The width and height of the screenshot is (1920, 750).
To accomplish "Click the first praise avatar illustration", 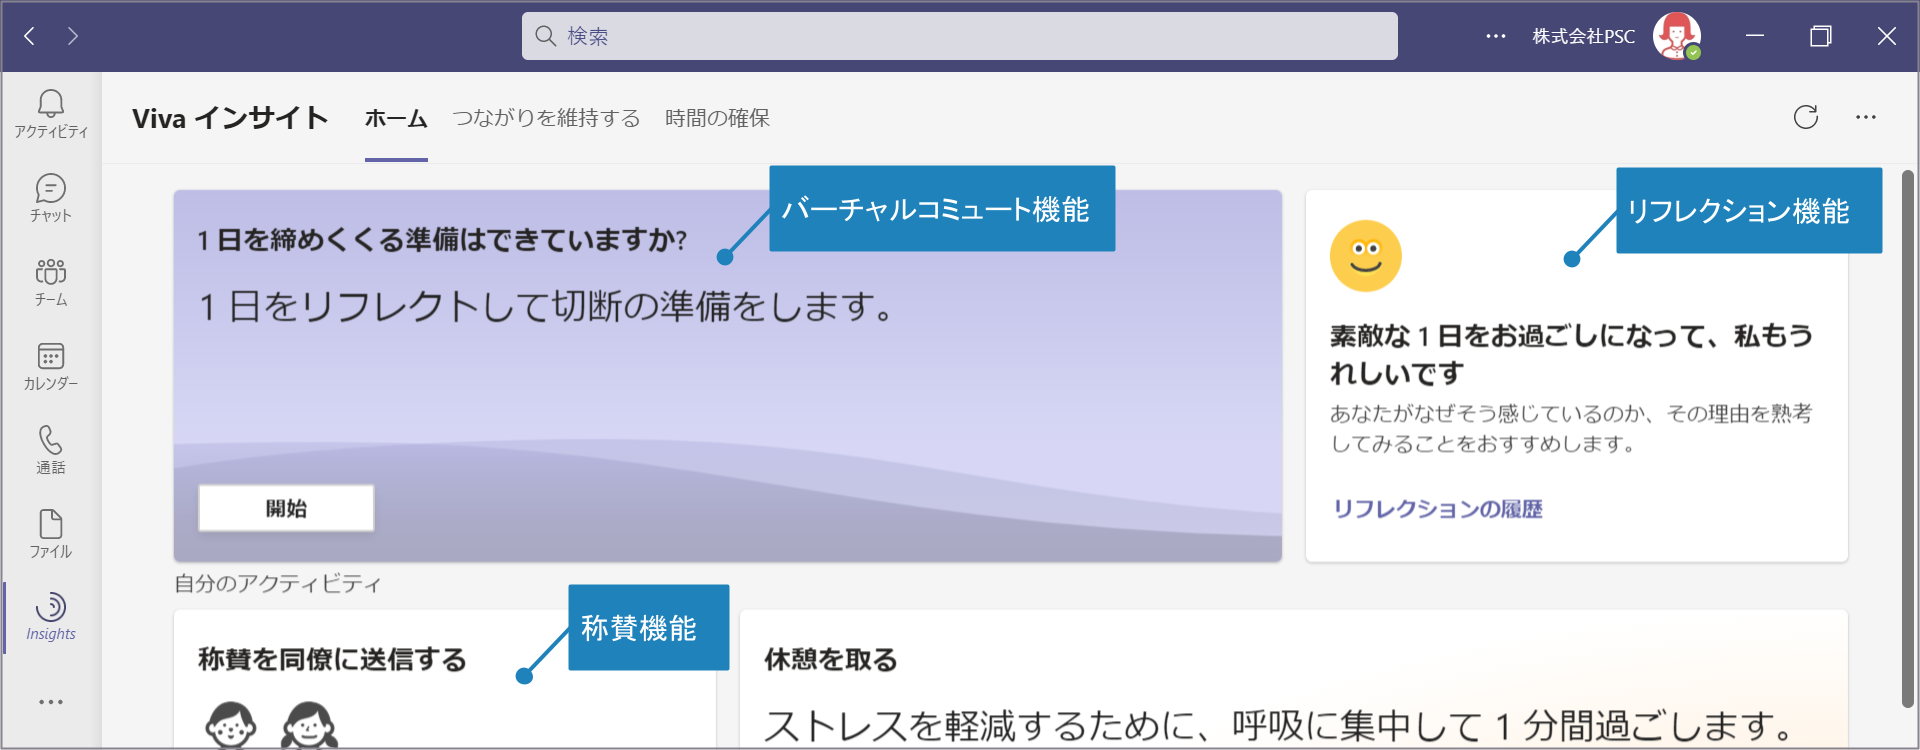I will (231, 725).
